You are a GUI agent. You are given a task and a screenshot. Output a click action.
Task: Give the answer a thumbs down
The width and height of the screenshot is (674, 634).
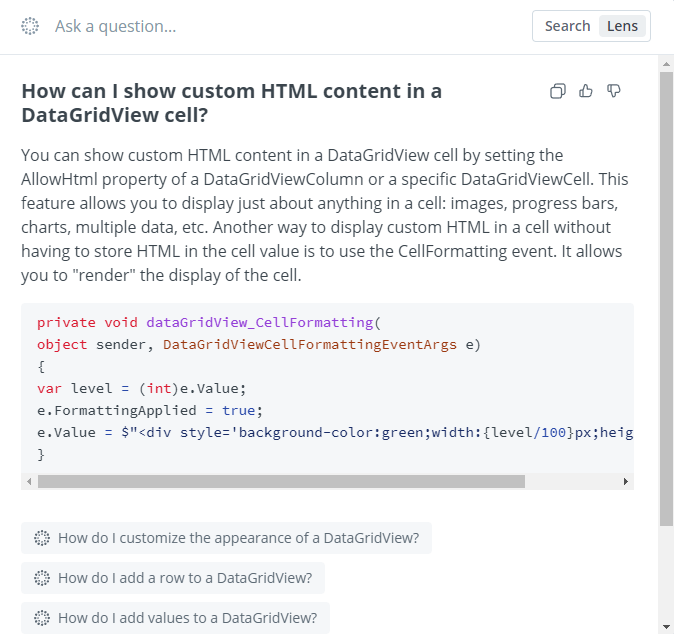point(614,91)
